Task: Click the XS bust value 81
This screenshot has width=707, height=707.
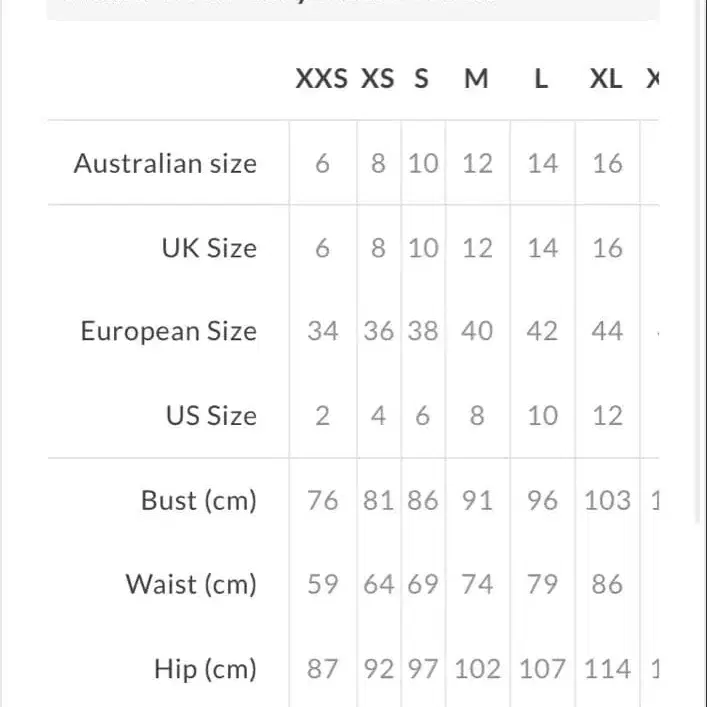Action: tap(378, 500)
